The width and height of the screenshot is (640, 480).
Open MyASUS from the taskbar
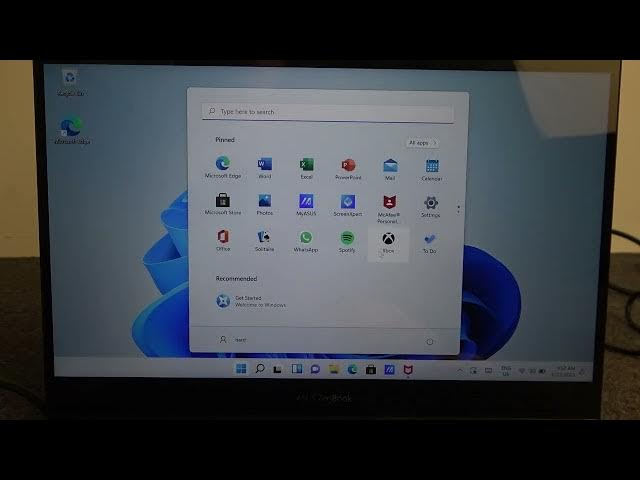click(x=389, y=370)
